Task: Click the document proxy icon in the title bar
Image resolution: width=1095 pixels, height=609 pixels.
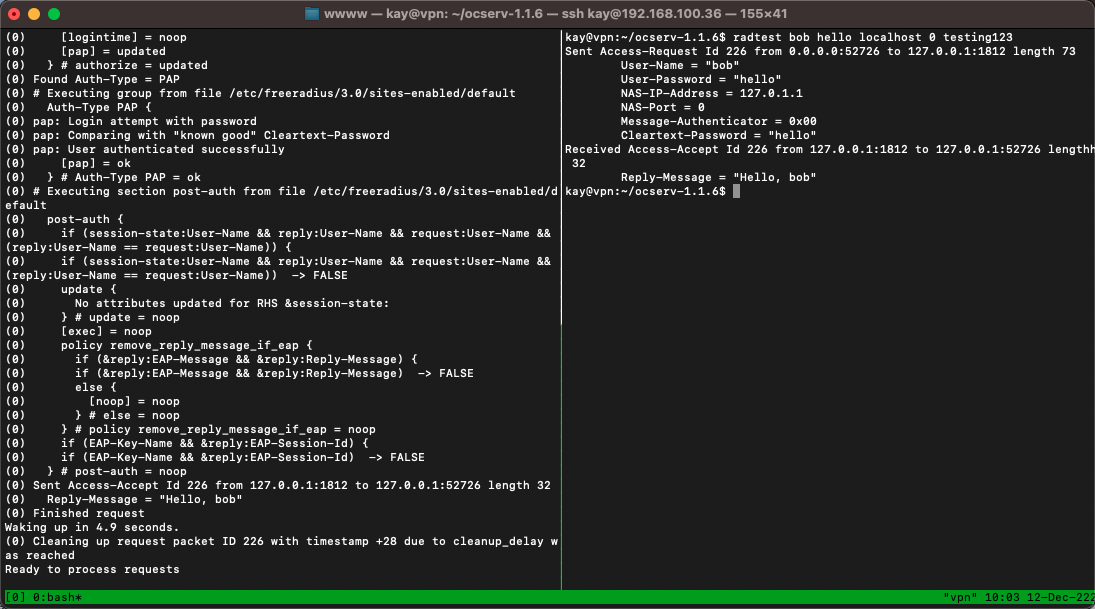Action: pyautogui.click(x=314, y=13)
